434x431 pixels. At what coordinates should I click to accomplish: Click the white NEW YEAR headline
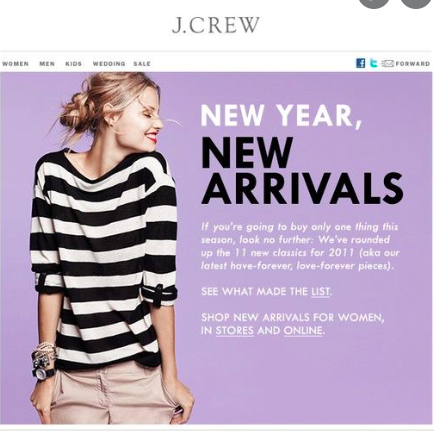coord(282,115)
